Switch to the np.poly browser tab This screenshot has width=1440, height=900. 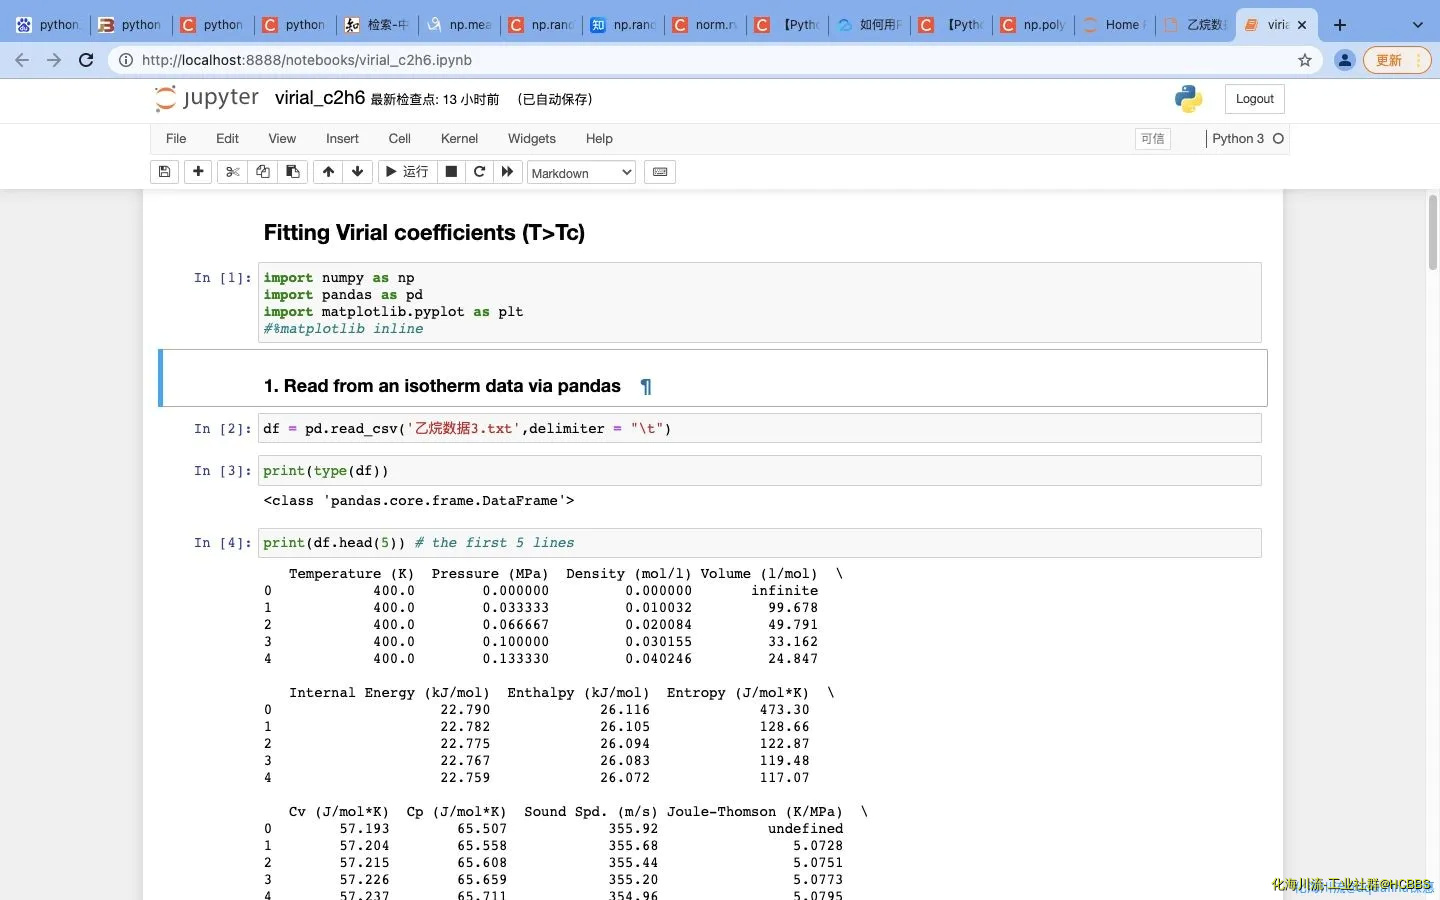(1033, 25)
